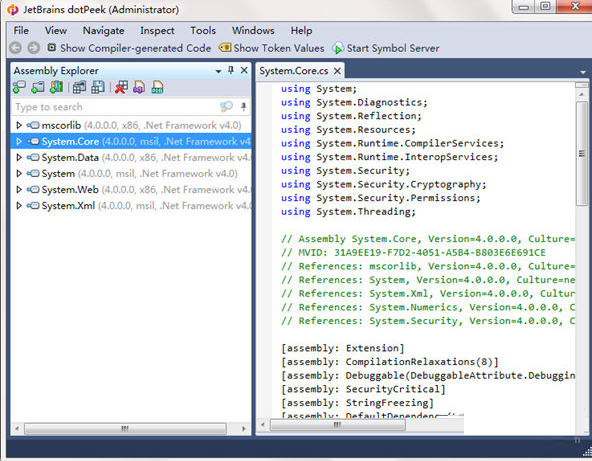
Task: Select the System (4.0.0.0, msil) assembly row
Action: [x=131, y=173]
